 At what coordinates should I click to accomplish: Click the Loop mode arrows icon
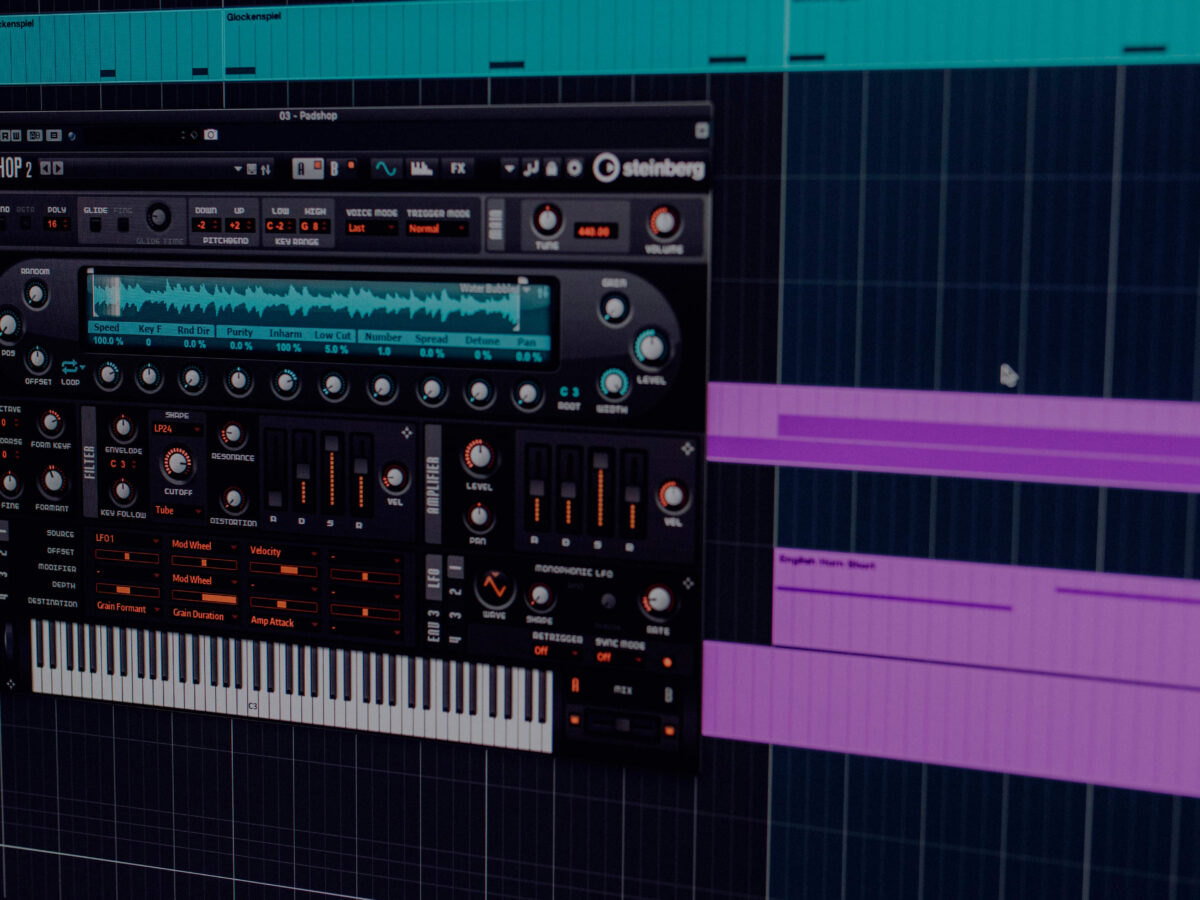[x=70, y=367]
